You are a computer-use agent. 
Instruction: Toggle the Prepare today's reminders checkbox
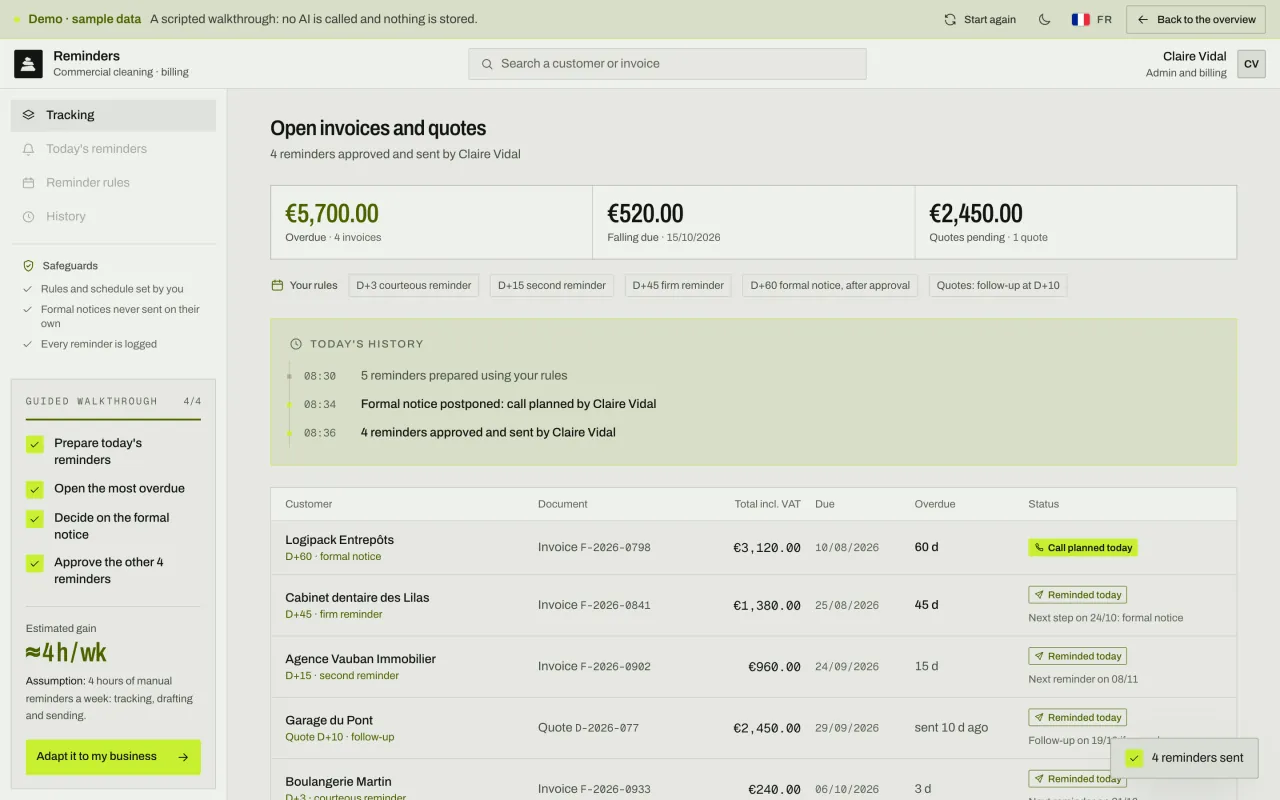35,444
